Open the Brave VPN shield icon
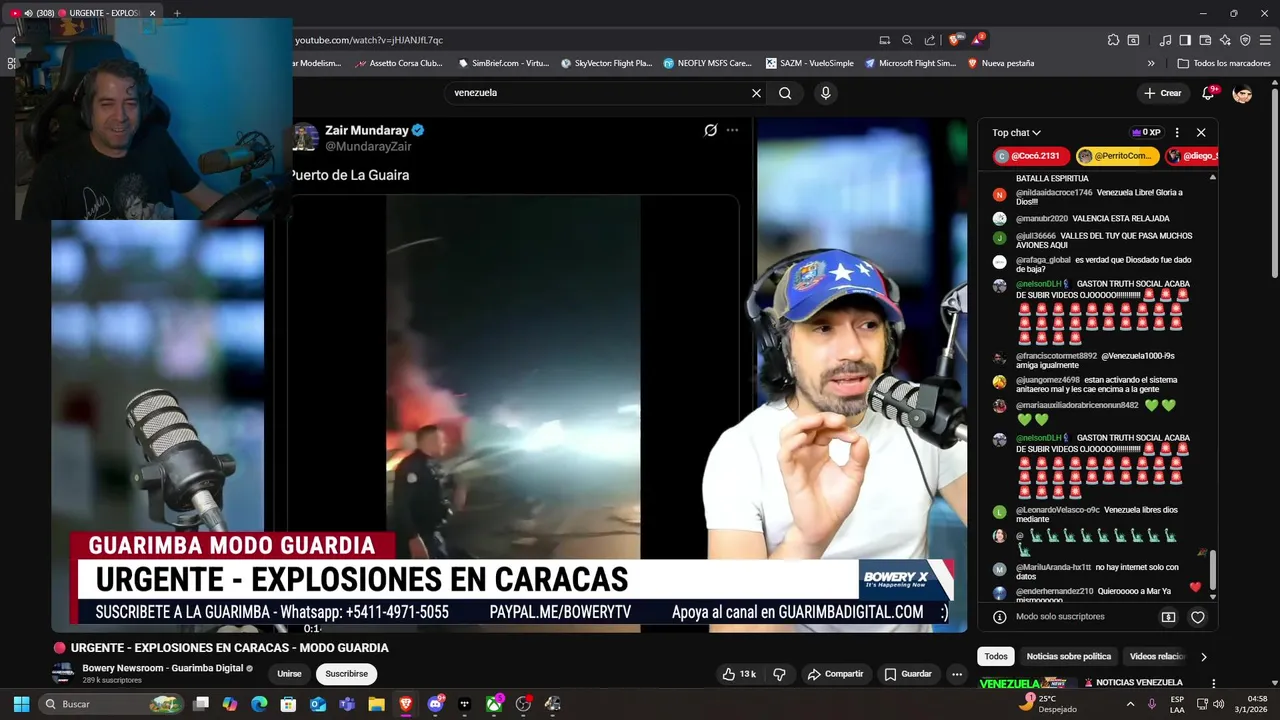This screenshot has width=1280, height=720. 1245,40
